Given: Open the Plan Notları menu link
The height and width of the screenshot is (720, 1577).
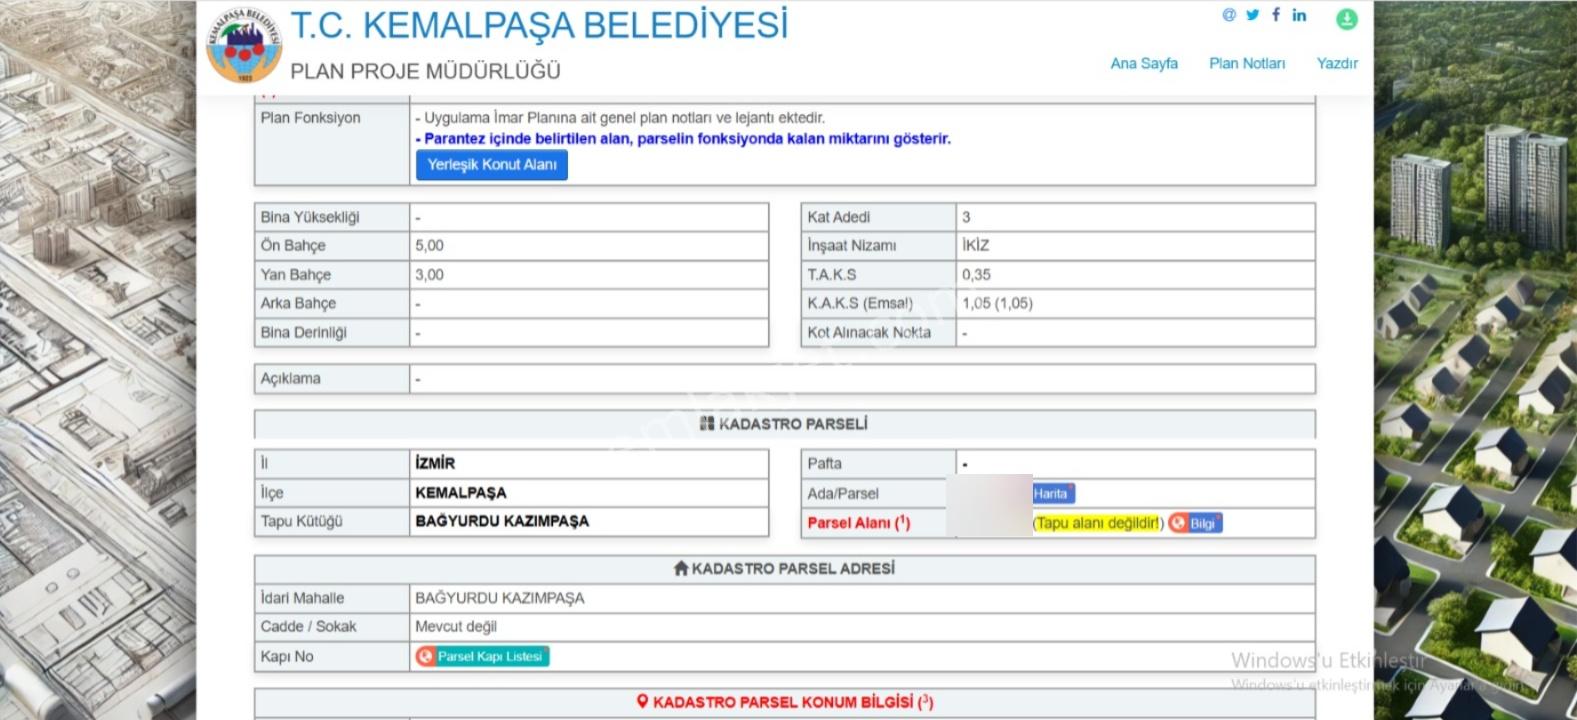Looking at the screenshot, I should coord(1247,63).
